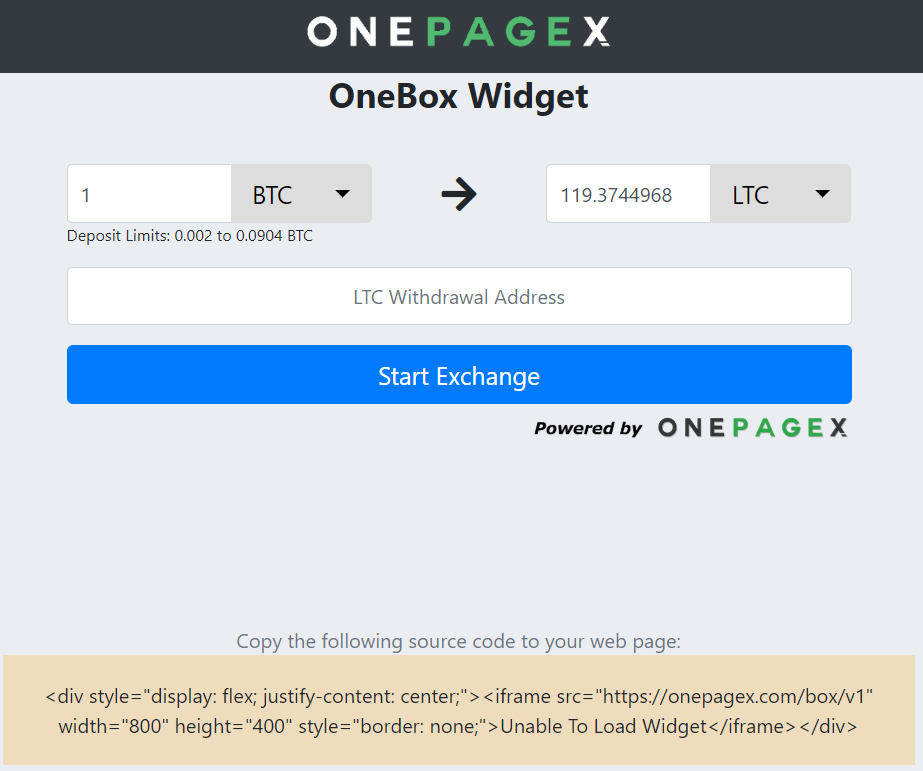Click the OnePageX logo in the header
923x771 pixels.
tap(459, 31)
